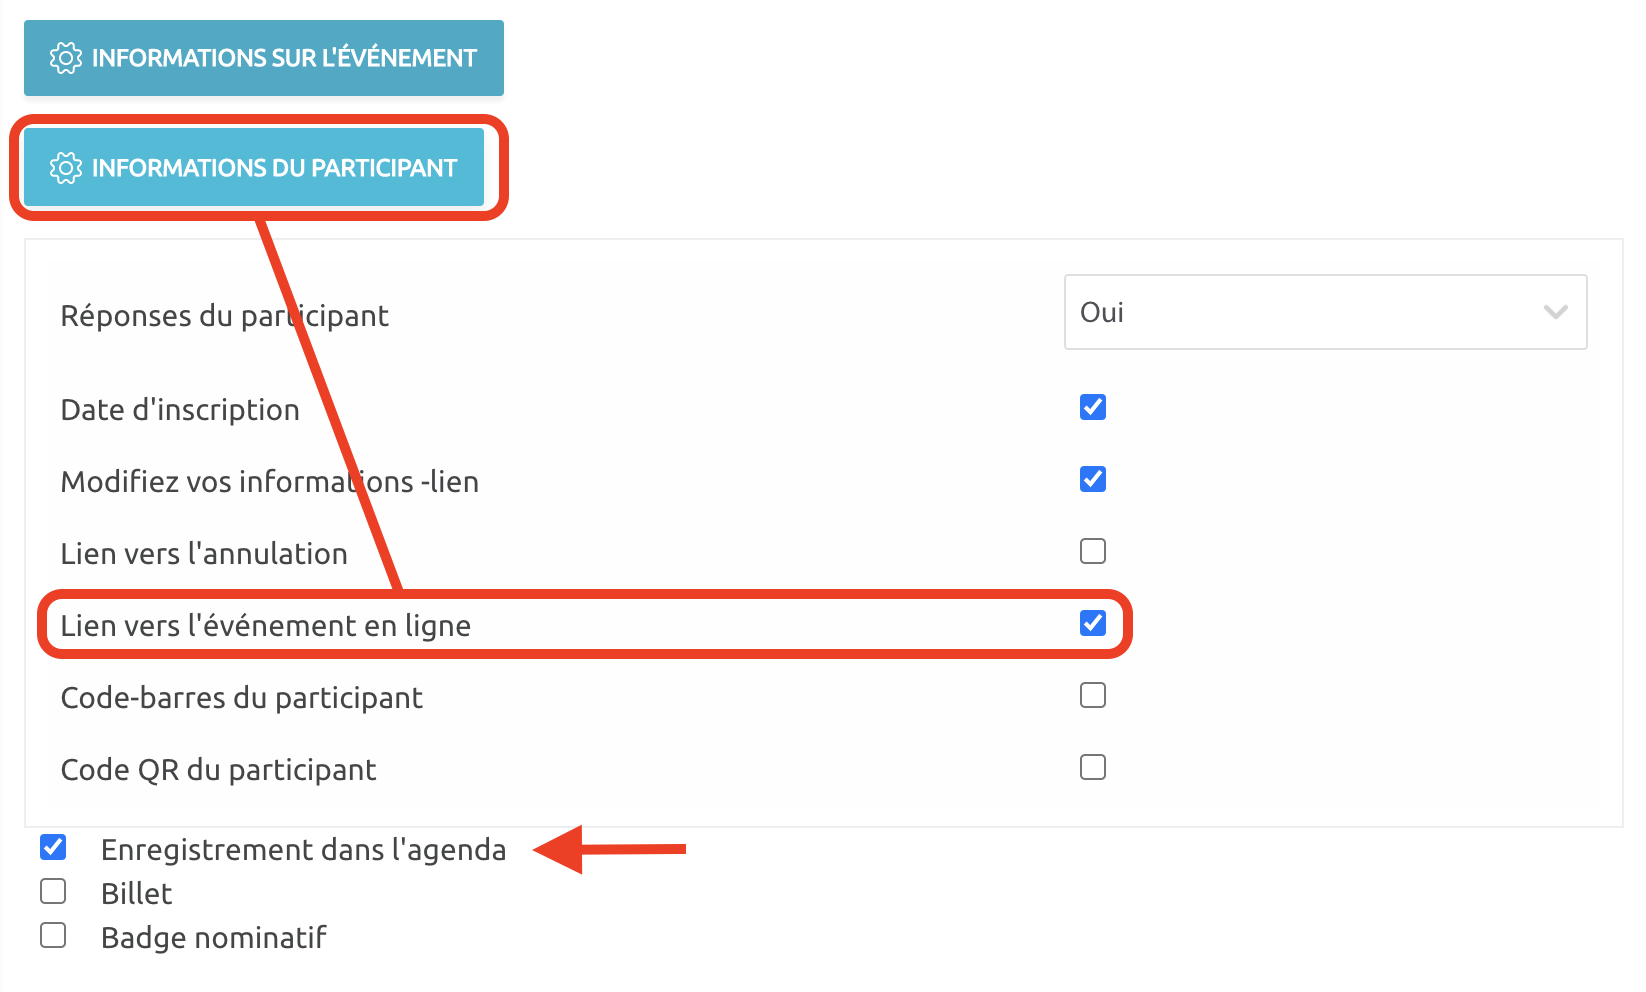Click the Billet label text
The image size is (1646, 992).
(x=137, y=894)
